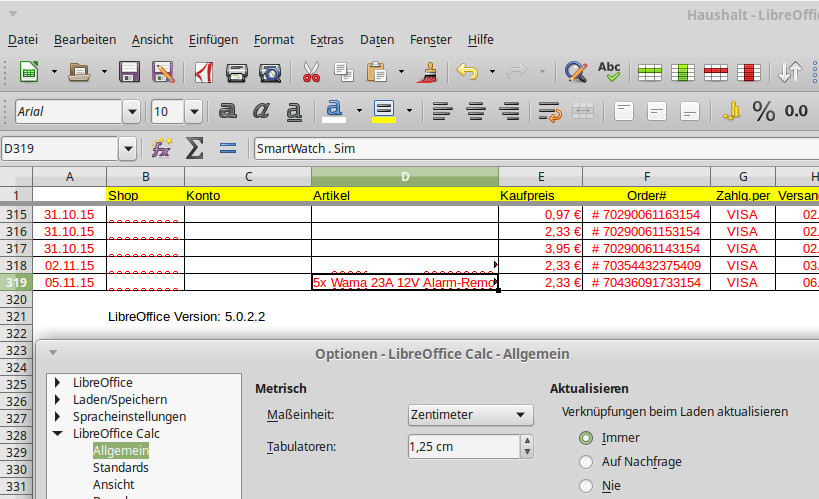Image resolution: width=819 pixels, height=499 pixels.
Task: Format cell as currency
Action: (731, 111)
